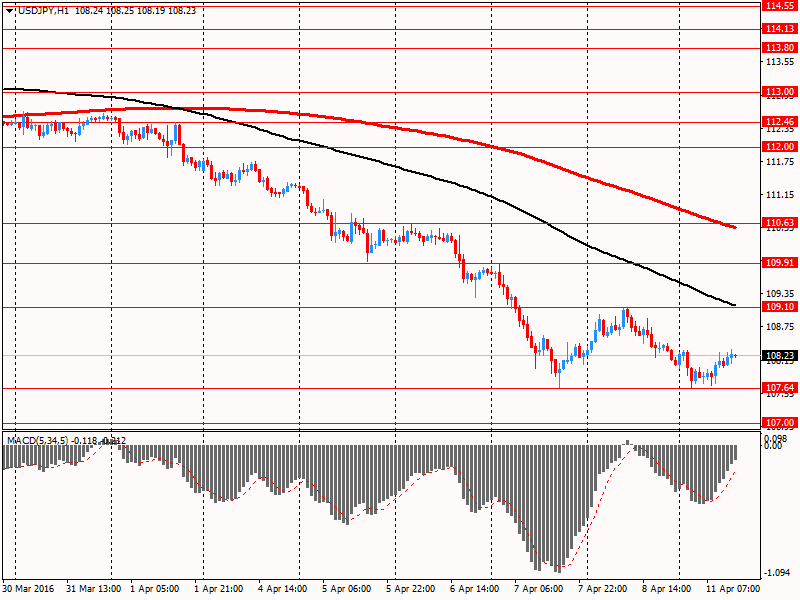Select the 7 Apr 06:00 time label
The width and height of the screenshot is (800, 600).
539,589
